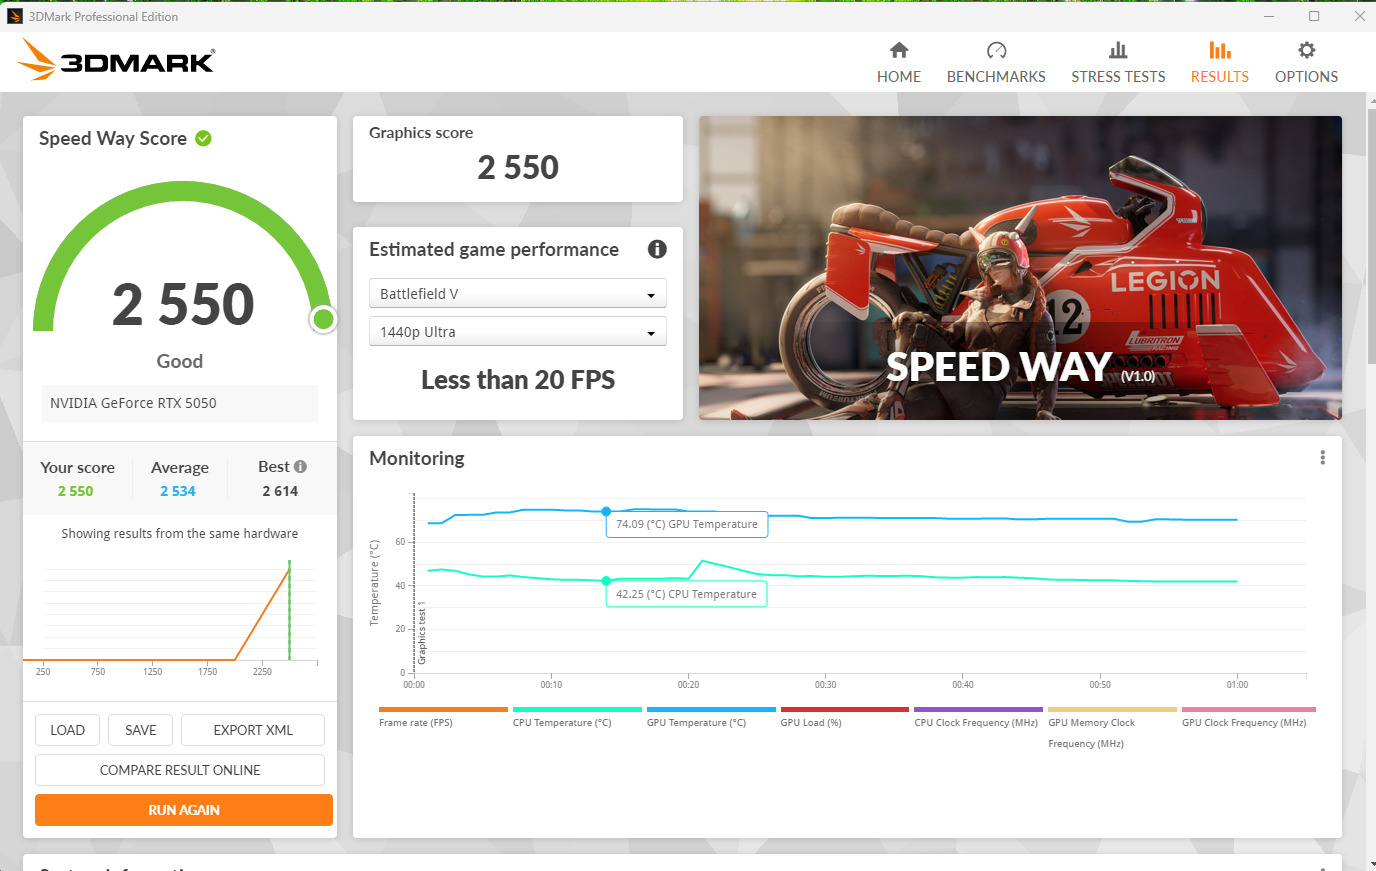
Task: Click the average score 2 534
Action: click(178, 491)
